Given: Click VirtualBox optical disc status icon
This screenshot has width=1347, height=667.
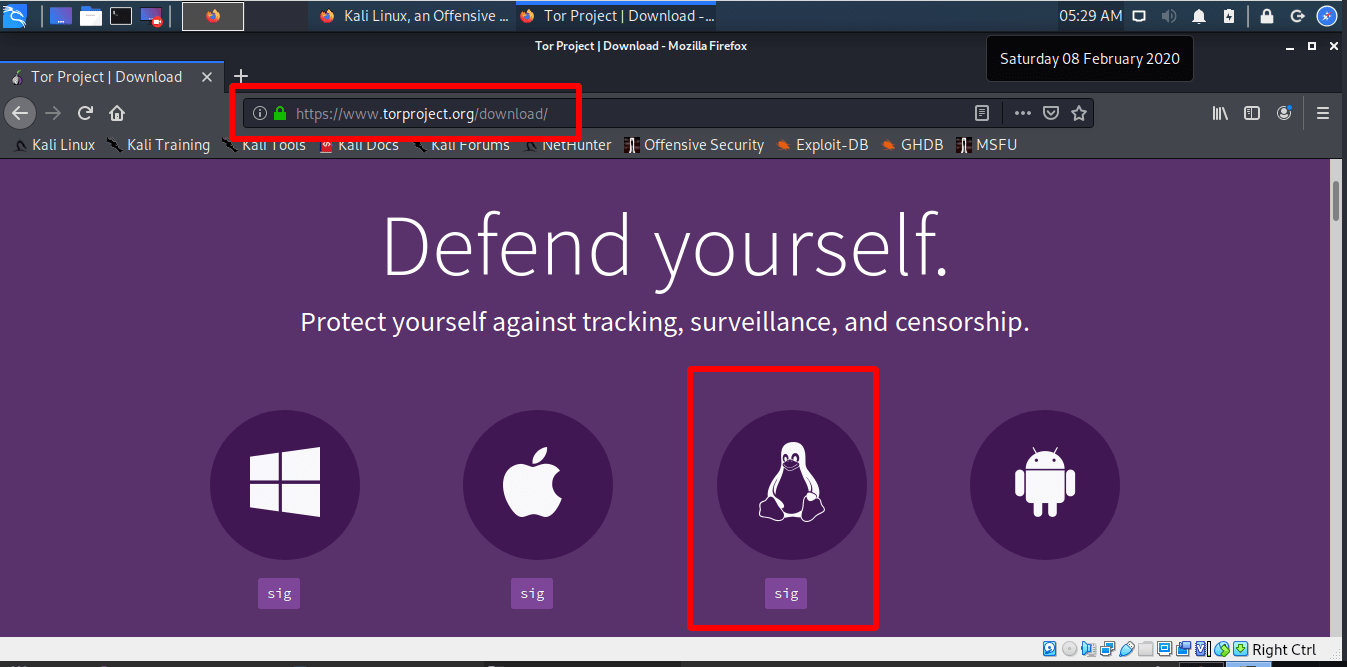Looking at the screenshot, I should click(1069, 649).
